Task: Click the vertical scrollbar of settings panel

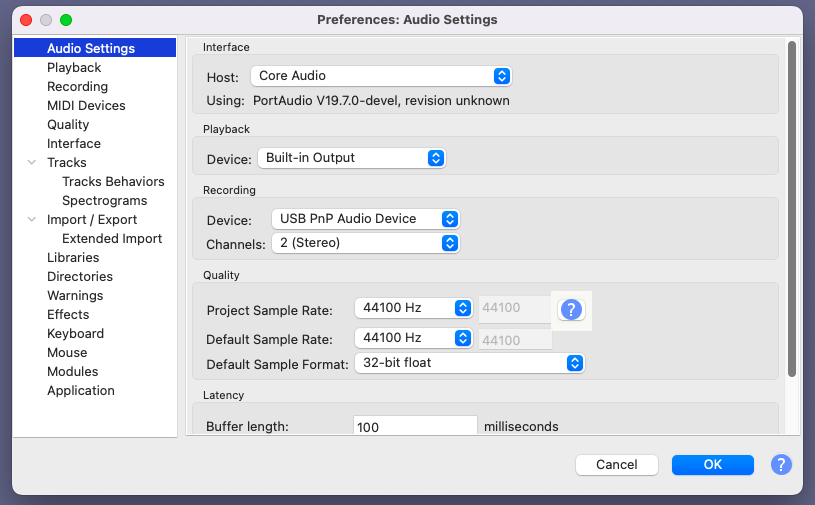Action: click(792, 210)
